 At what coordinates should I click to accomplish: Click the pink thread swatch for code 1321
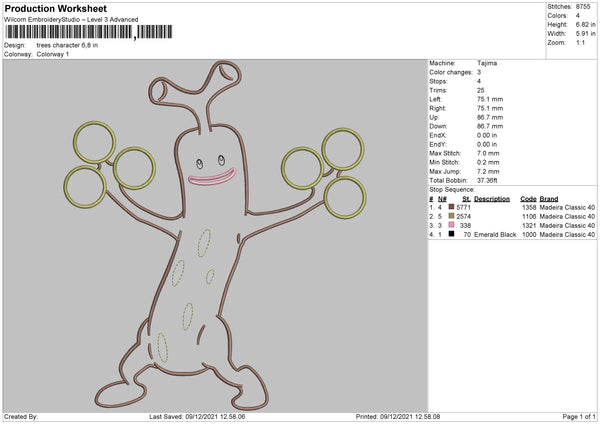click(x=451, y=225)
